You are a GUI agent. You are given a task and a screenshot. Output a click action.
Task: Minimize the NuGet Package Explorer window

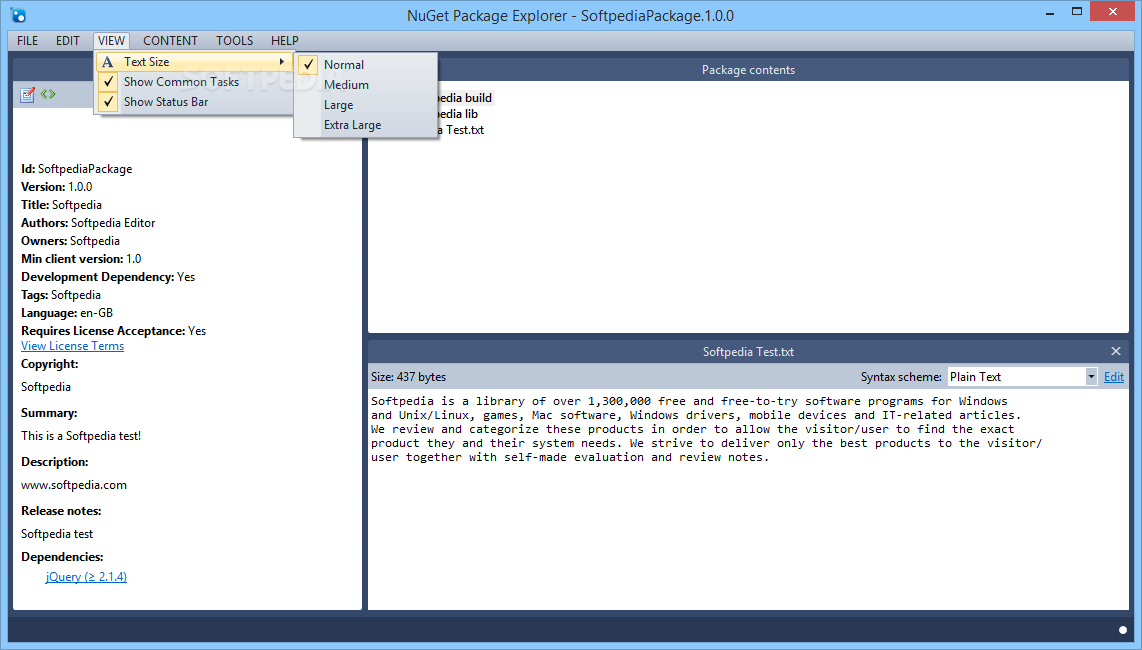click(1050, 12)
